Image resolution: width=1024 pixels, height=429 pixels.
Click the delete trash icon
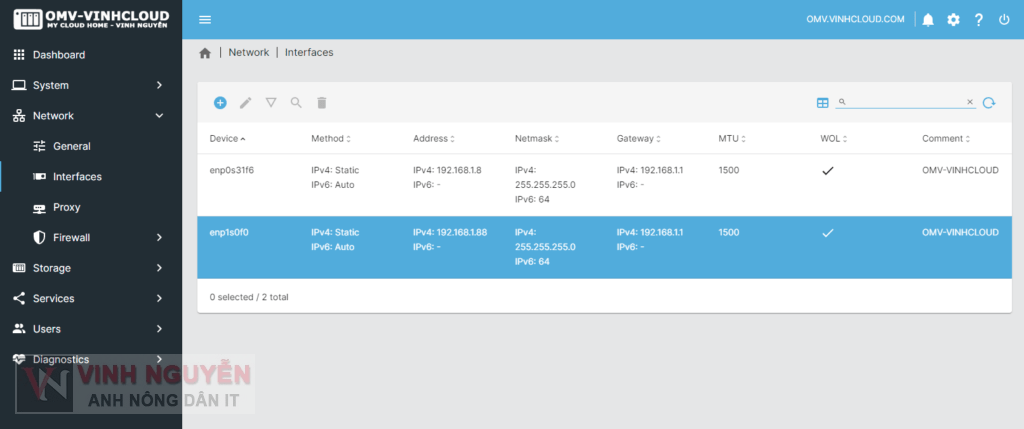[x=322, y=103]
